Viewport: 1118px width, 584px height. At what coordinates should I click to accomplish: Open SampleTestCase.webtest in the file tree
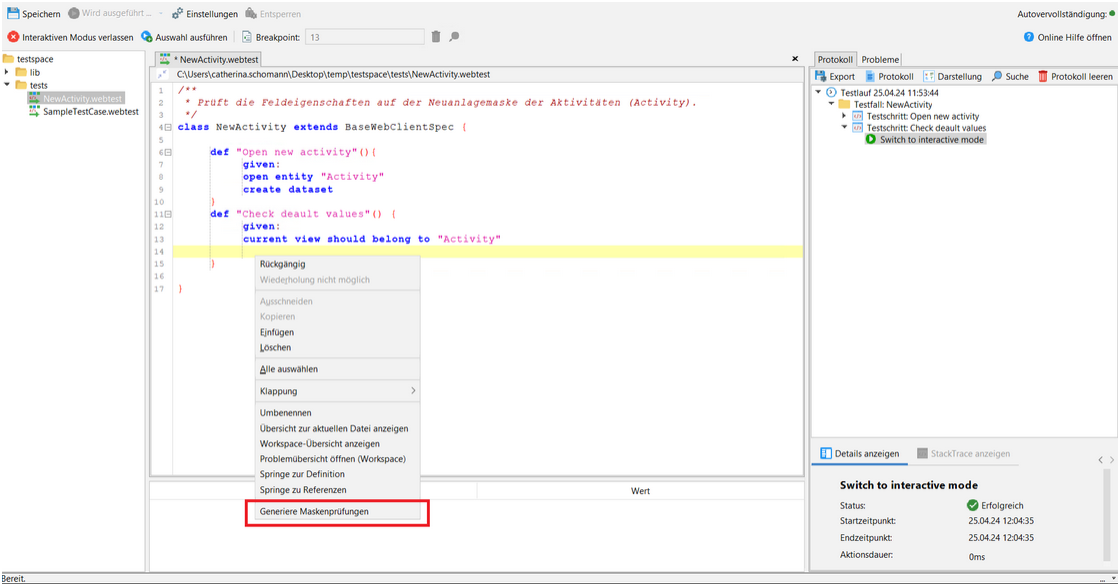(90, 112)
